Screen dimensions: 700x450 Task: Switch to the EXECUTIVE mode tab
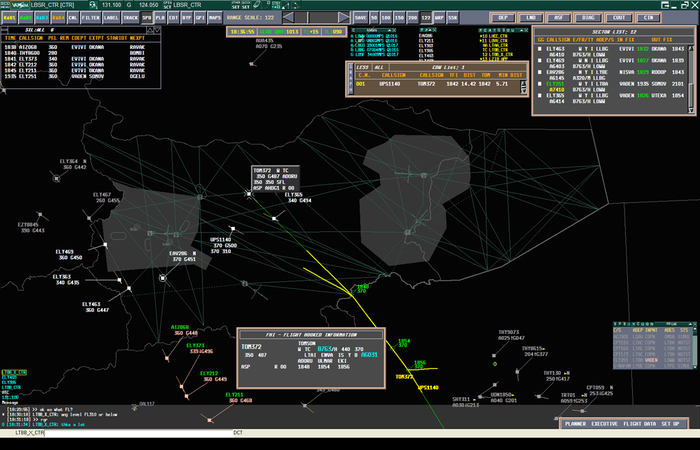604,424
